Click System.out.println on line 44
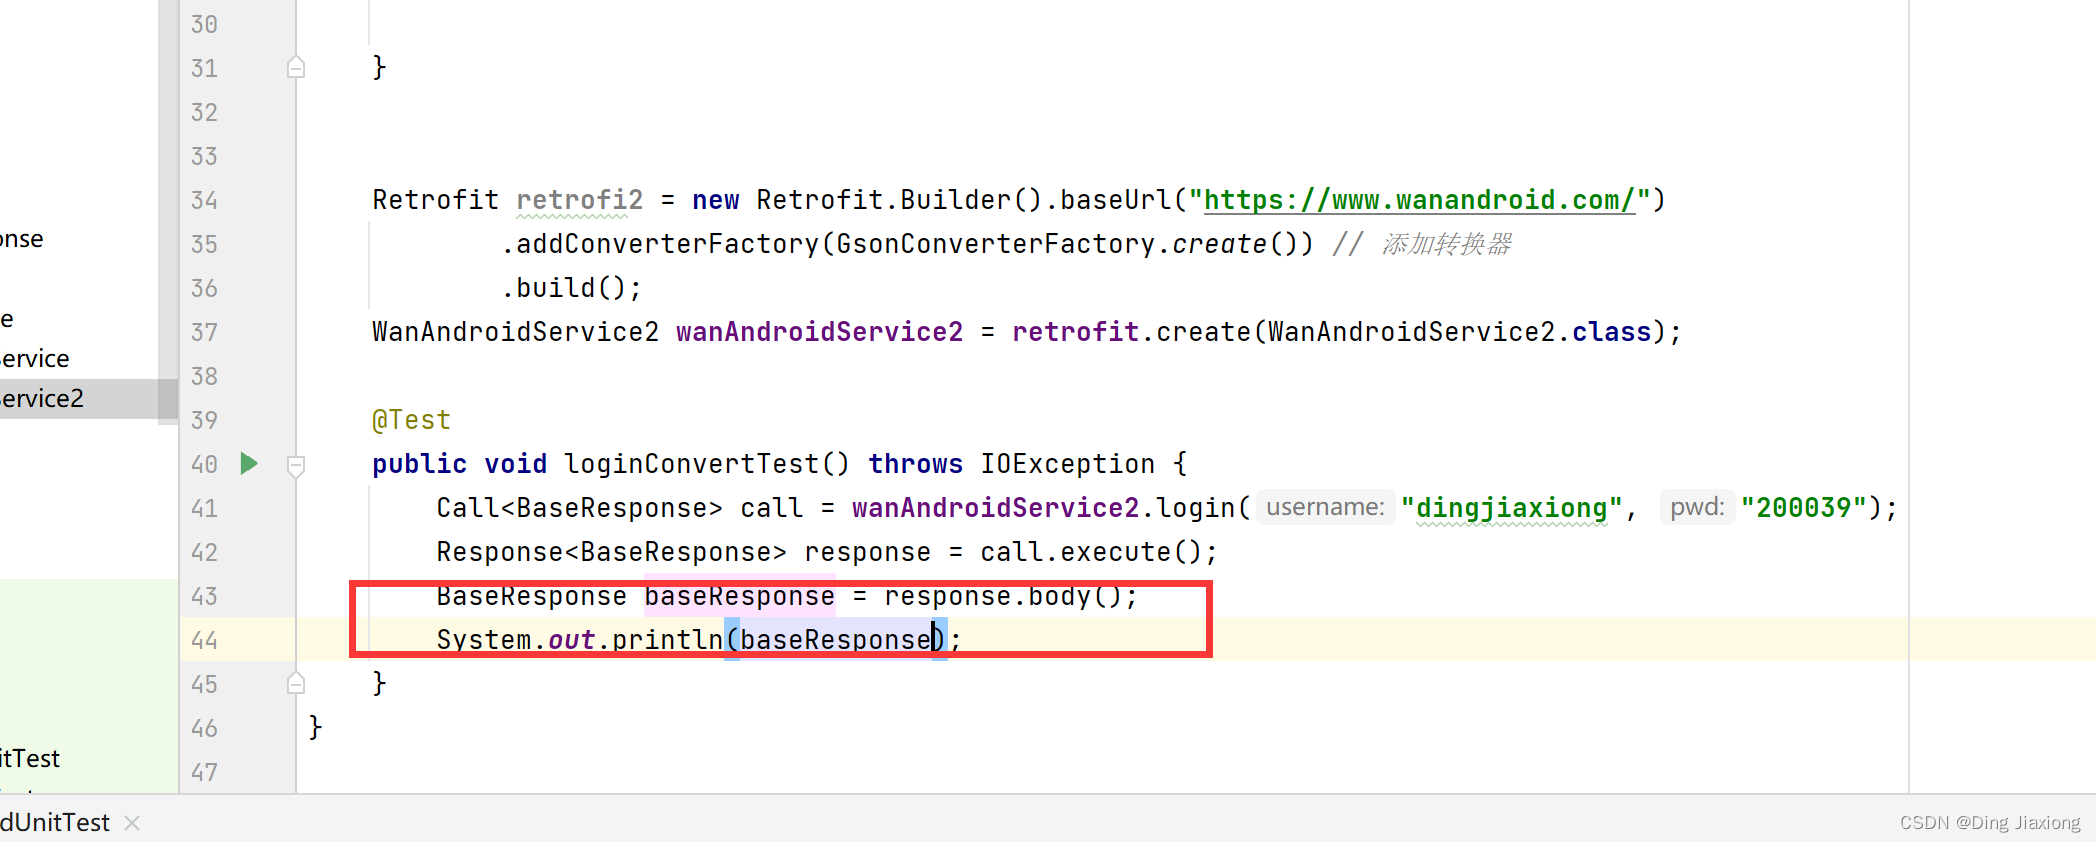The image size is (2096, 842). pyautogui.click(x=579, y=640)
